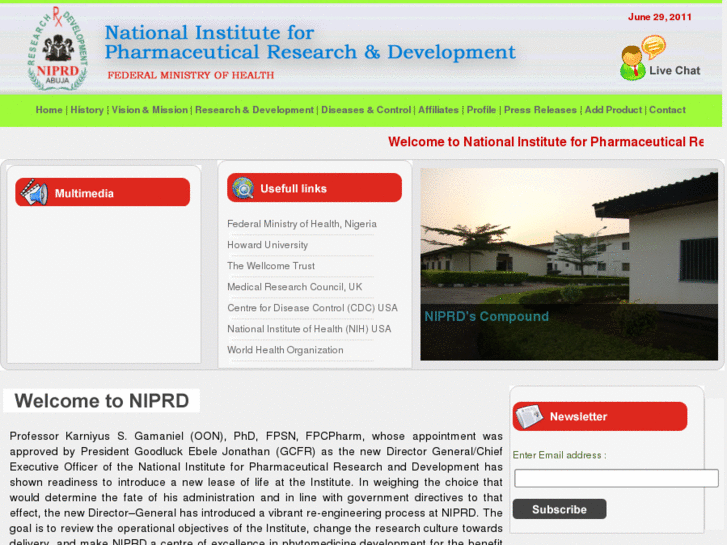Viewport: 727px width, 545px height.
Task: Open the Contact menu item
Action: (667, 110)
